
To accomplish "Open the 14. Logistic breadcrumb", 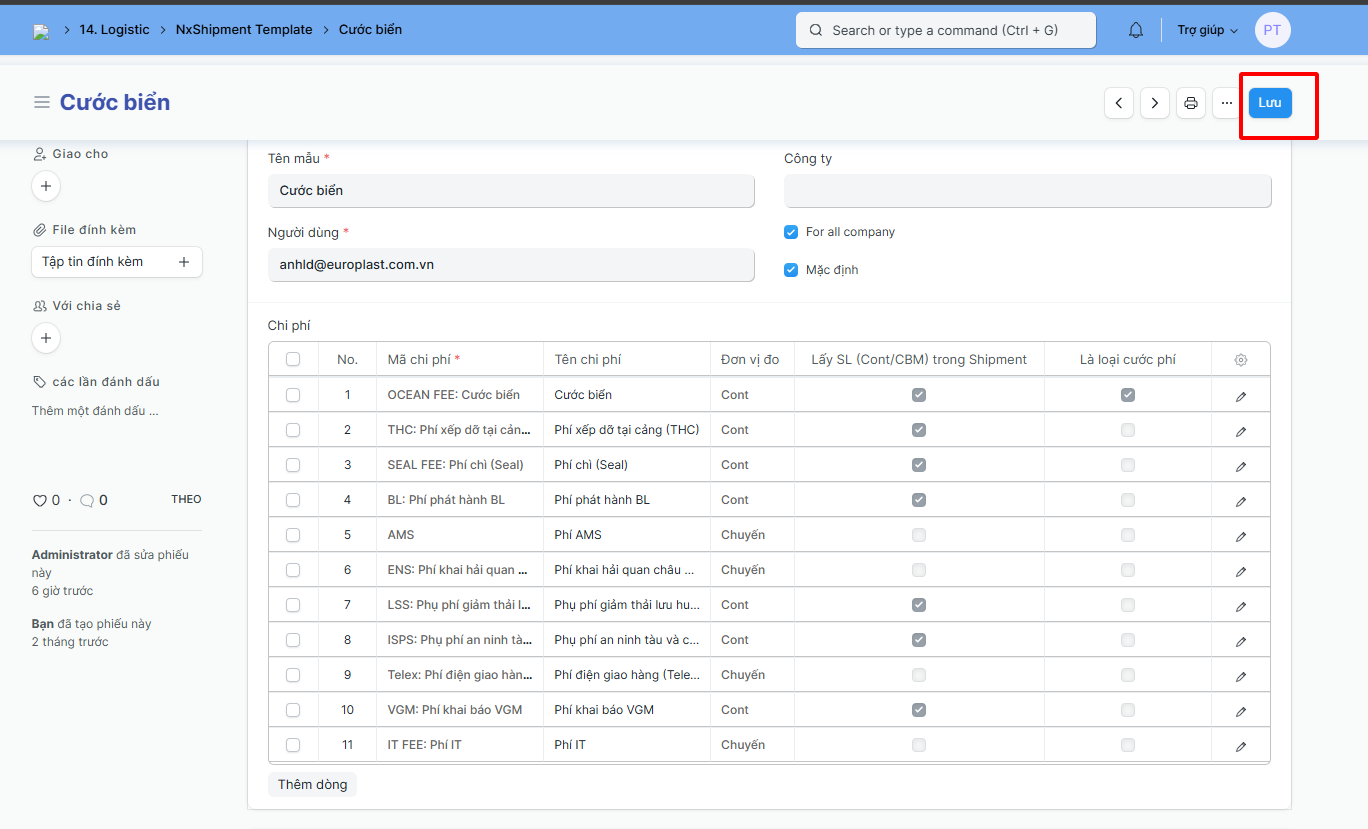I will coord(114,30).
